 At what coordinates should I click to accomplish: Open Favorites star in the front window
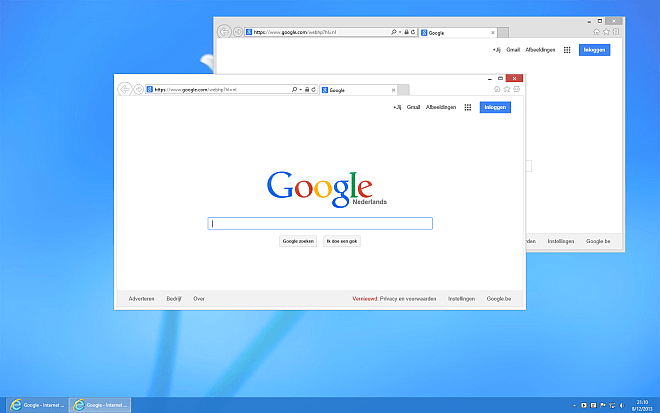[507, 89]
